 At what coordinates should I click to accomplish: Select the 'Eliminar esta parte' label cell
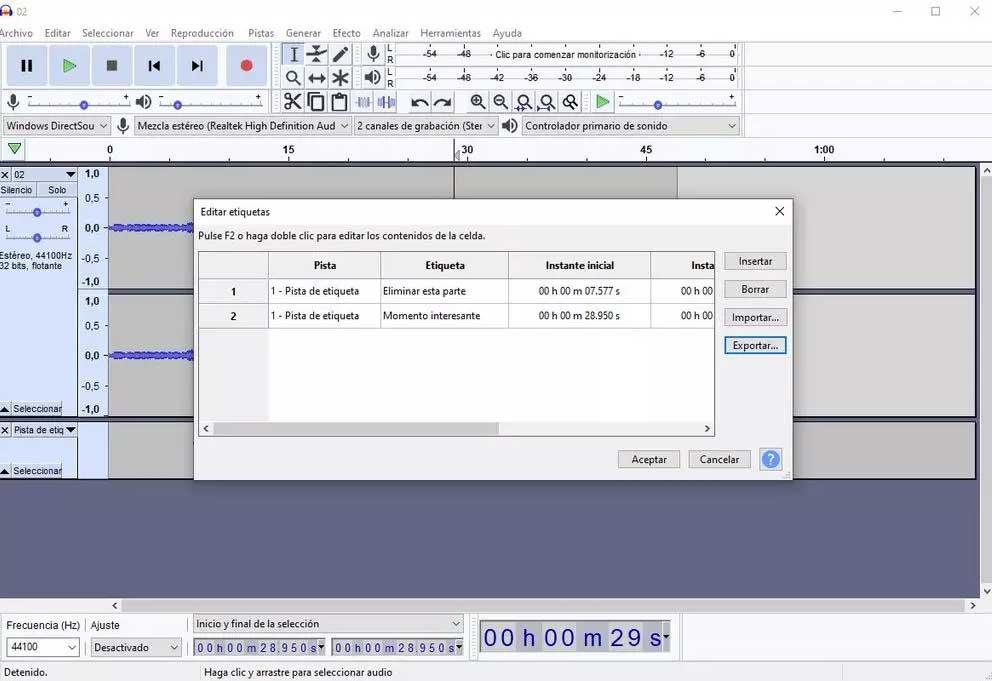tap(444, 291)
